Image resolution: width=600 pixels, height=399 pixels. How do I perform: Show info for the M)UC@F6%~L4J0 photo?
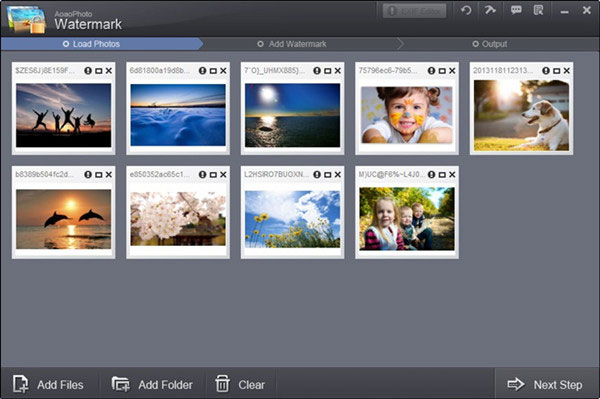431,174
